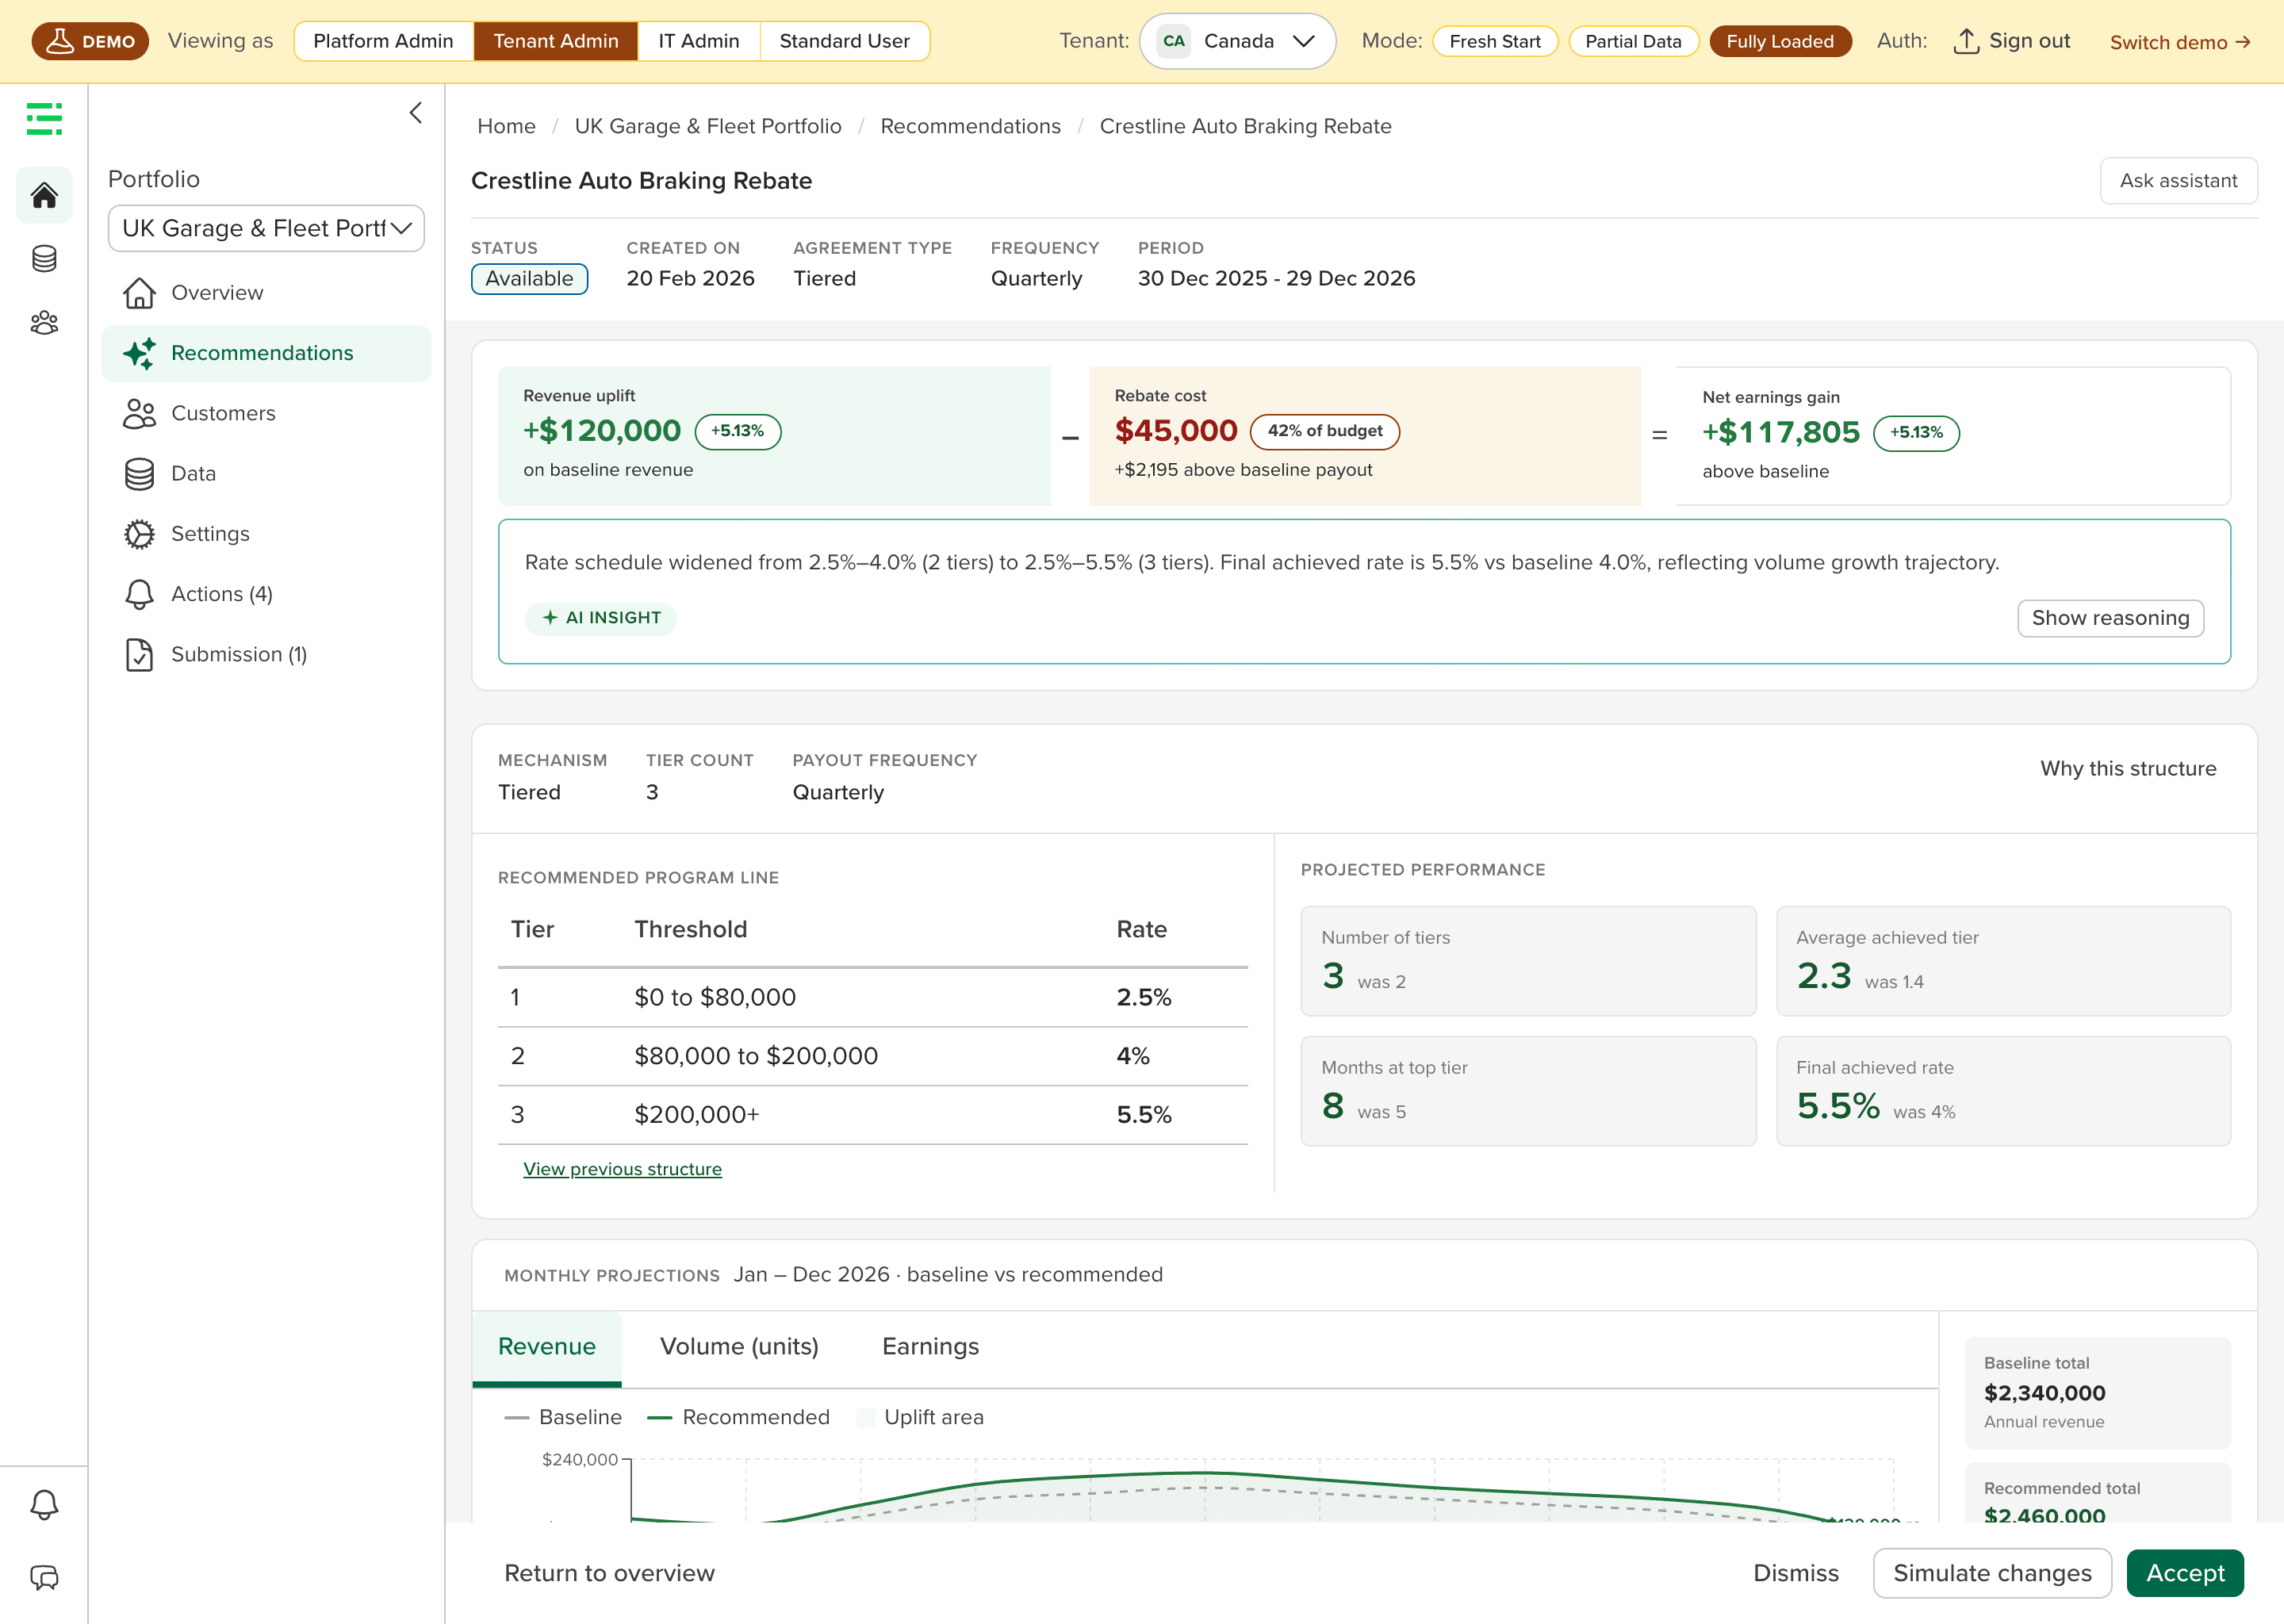Viewport: 2284px width, 1624px height.
Task: Click the Net earnings gain +$117,805 value
Action: click(1781, 432)
